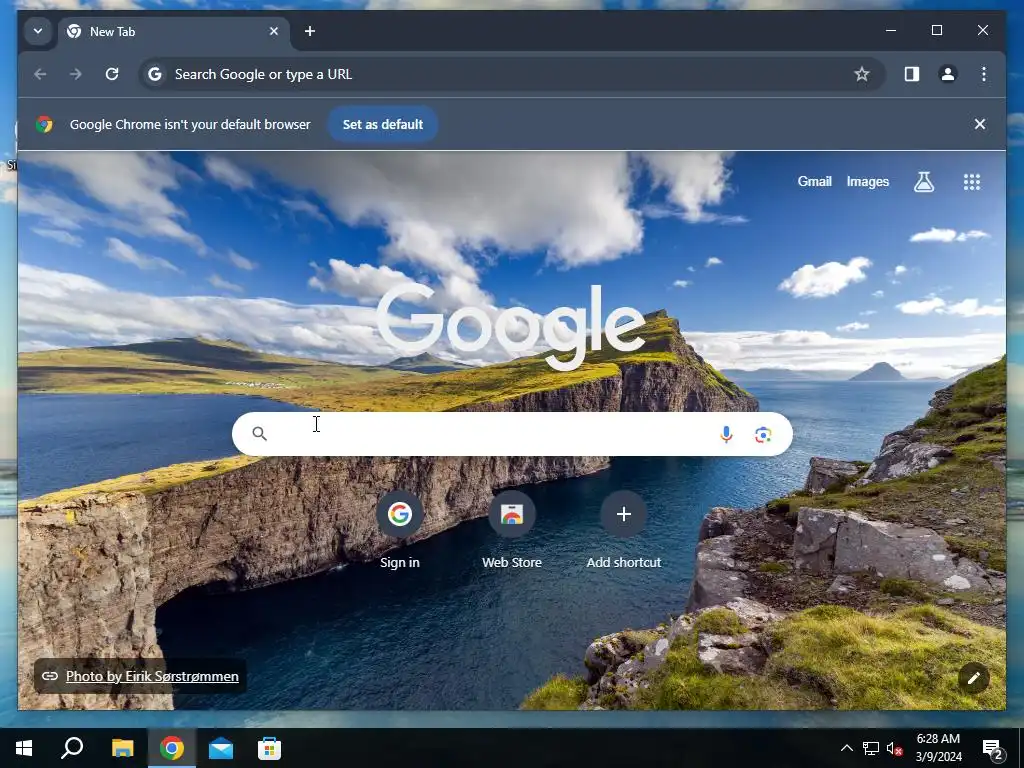The width and height of the screenshot is (1024, 768).
Task: Click the magnifier icon in search box
Action: point(259,434)
